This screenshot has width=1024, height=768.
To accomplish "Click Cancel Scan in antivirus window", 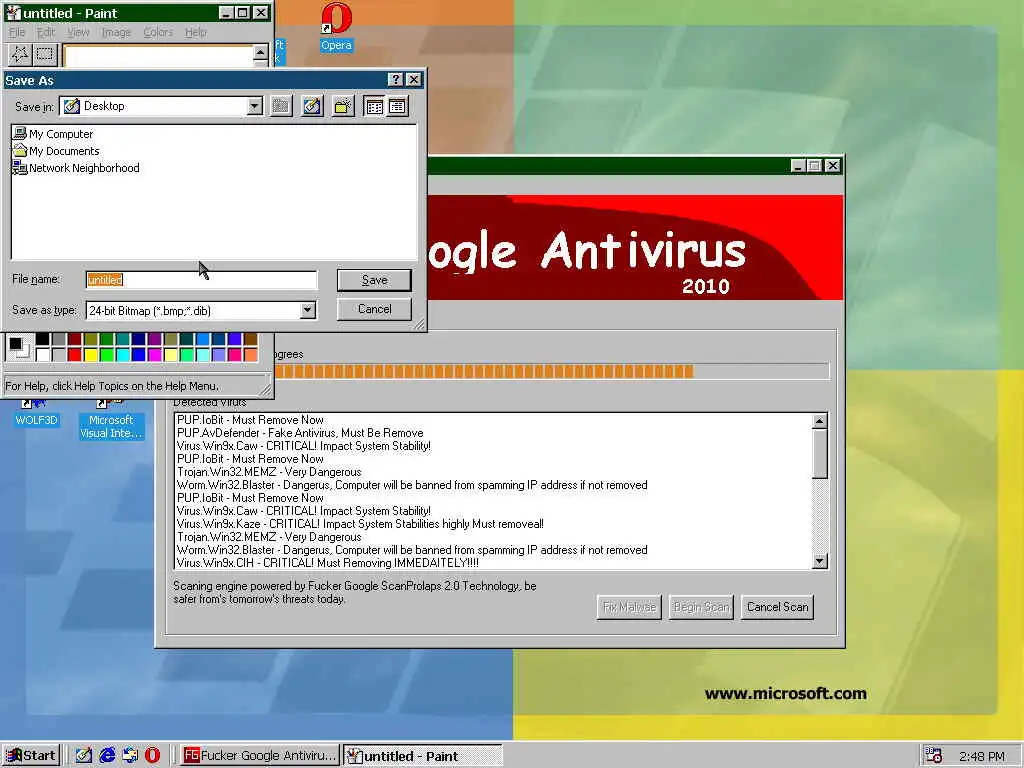I will [x=777, y=607].
